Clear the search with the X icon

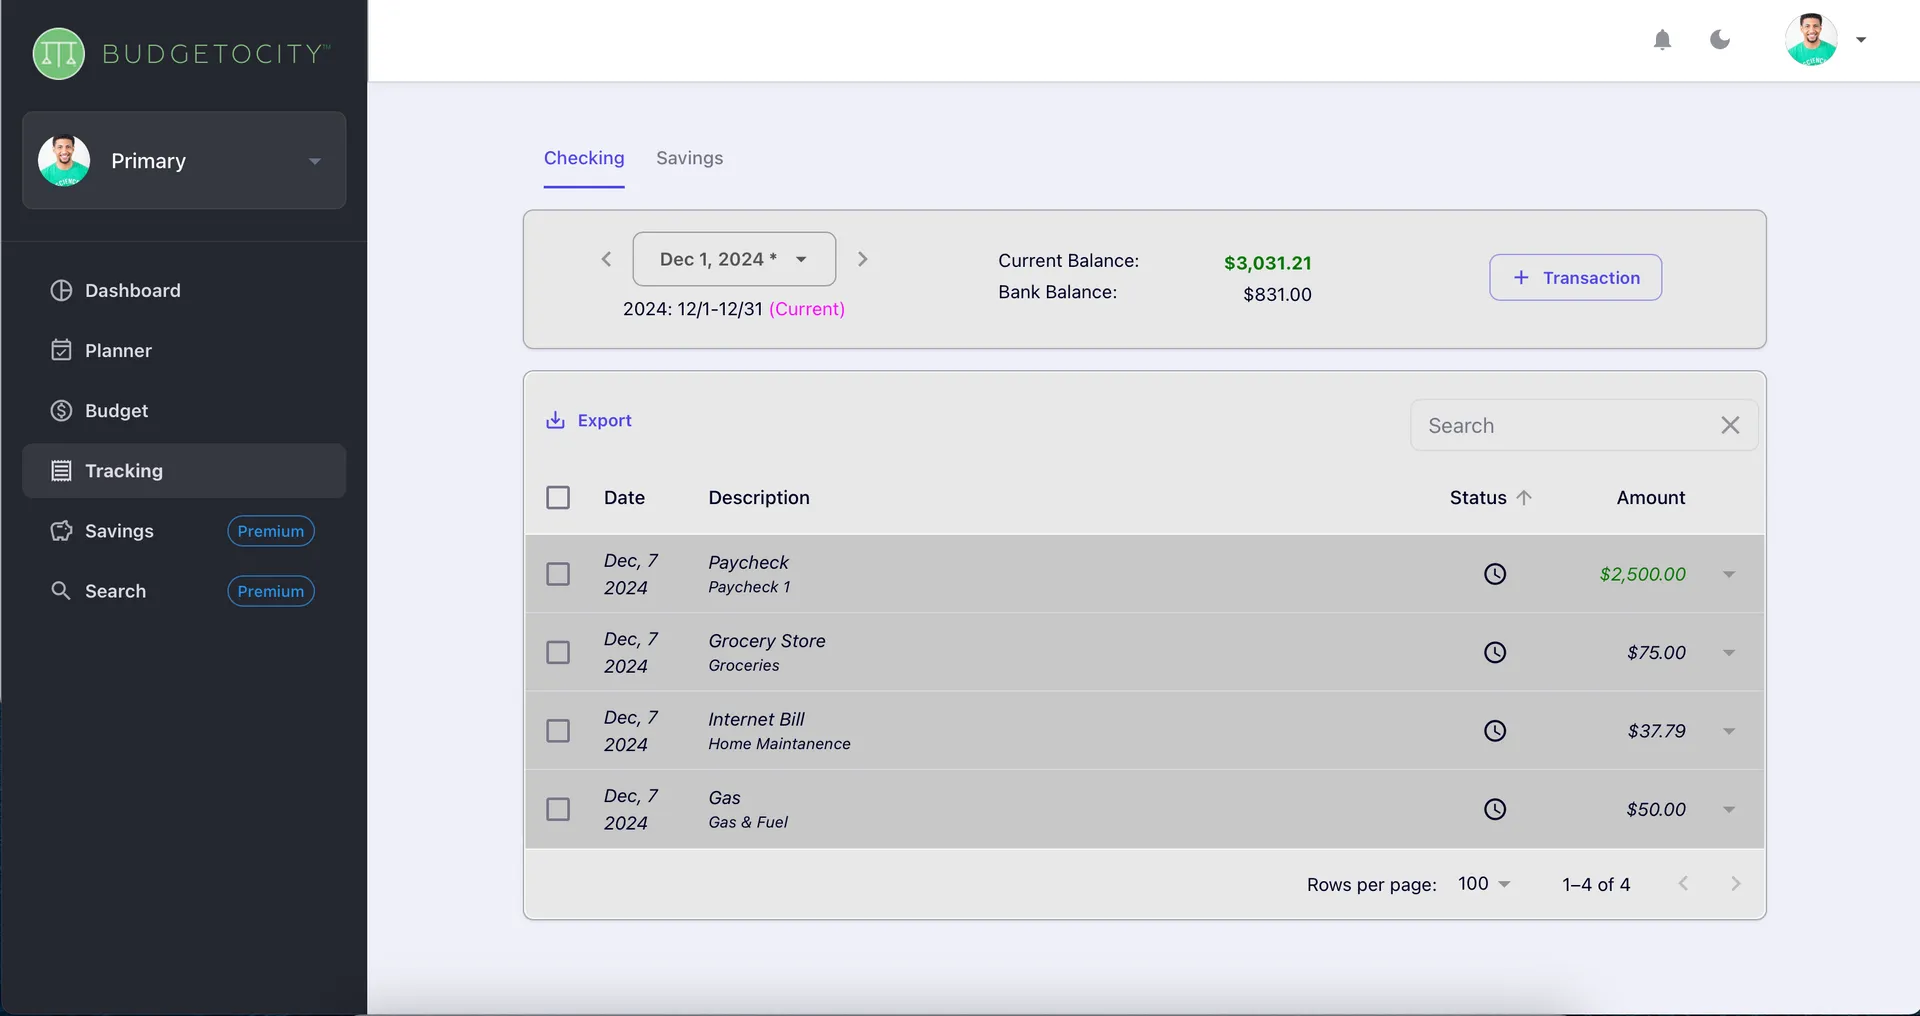click(x=1730, y=425)
